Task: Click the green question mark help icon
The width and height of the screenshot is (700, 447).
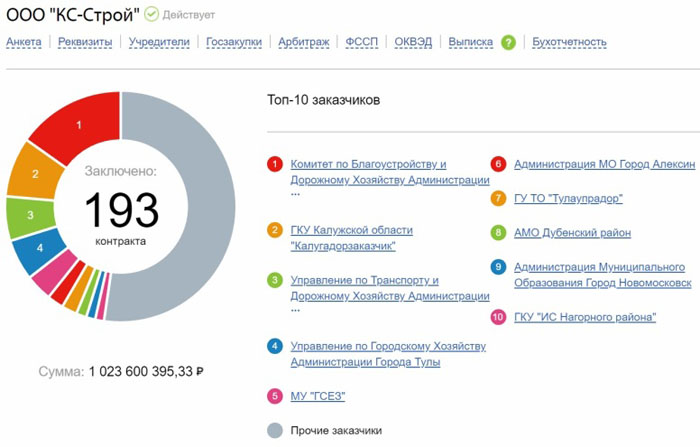Action: pyautogui.click(x=508, y=42)
